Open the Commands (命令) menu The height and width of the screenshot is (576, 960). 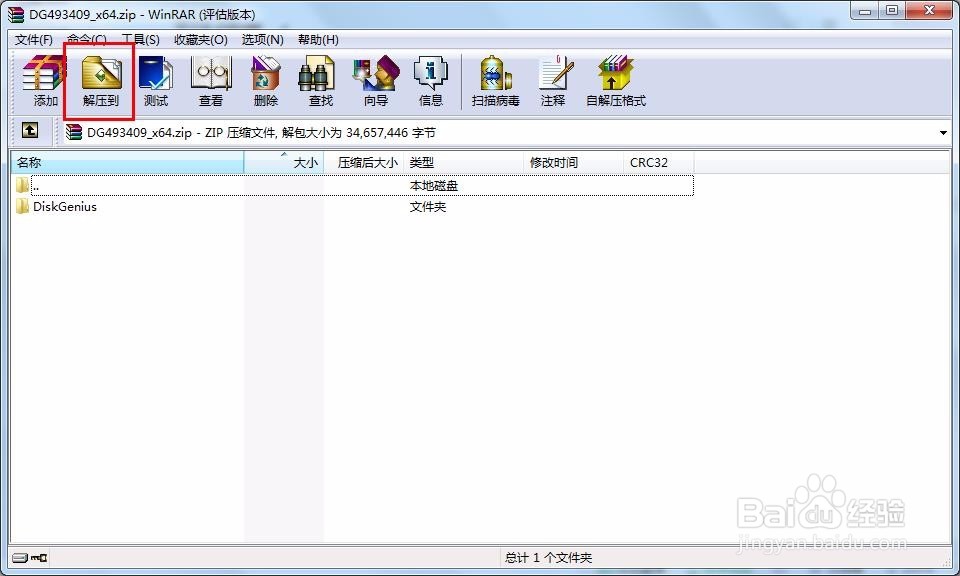click(x=86, y=40)
